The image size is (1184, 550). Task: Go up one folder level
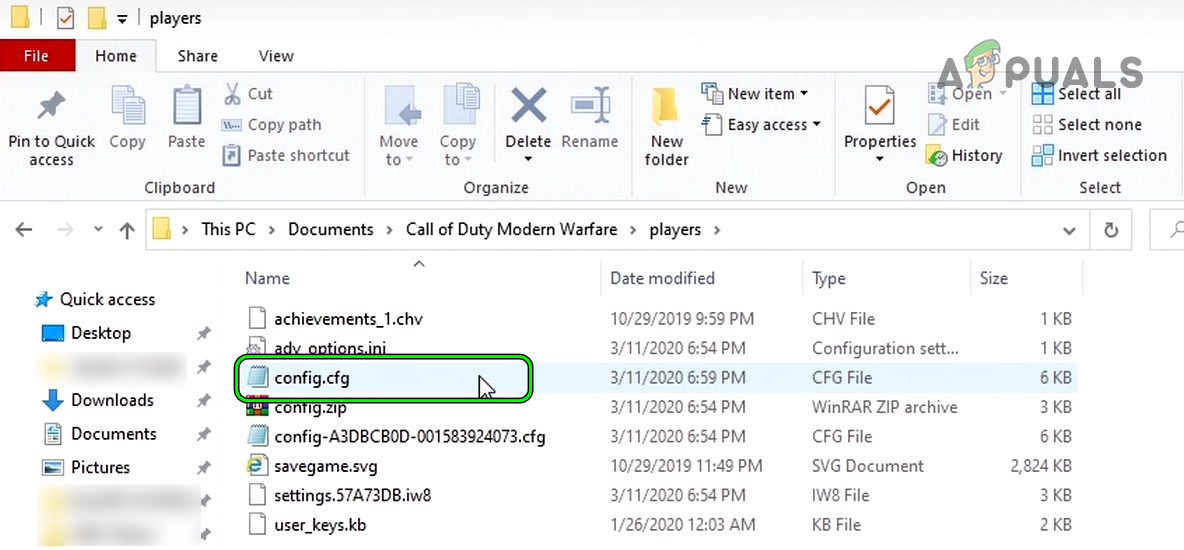[127, 230]
